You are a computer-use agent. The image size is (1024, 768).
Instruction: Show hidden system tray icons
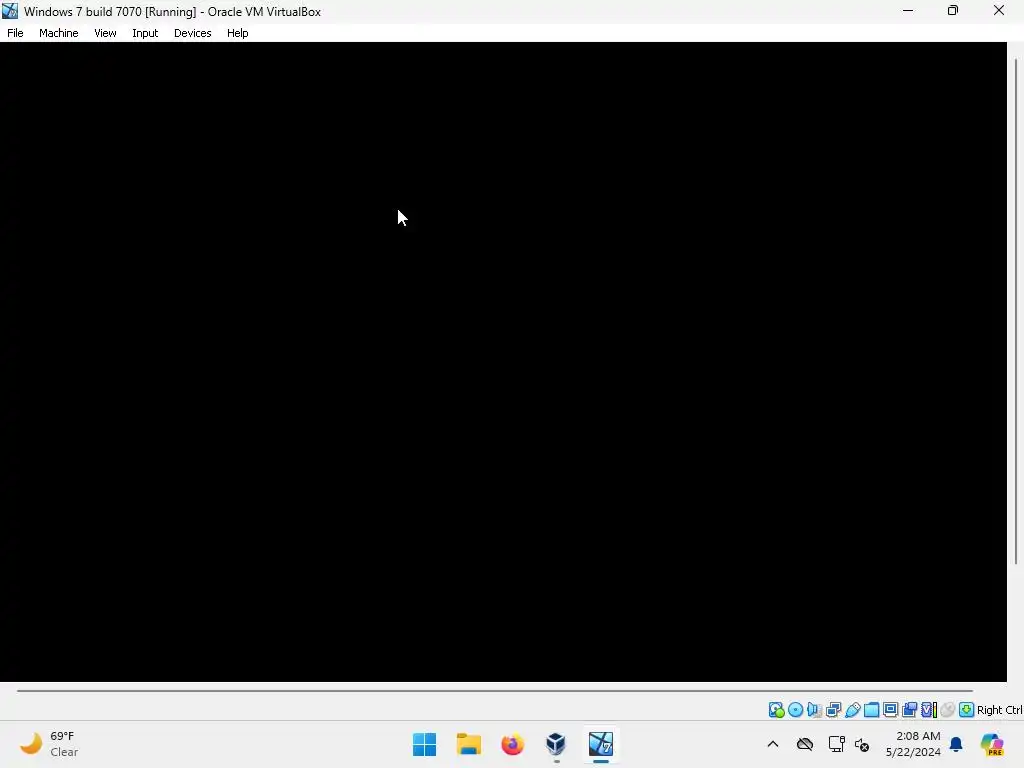coord(773,744)
